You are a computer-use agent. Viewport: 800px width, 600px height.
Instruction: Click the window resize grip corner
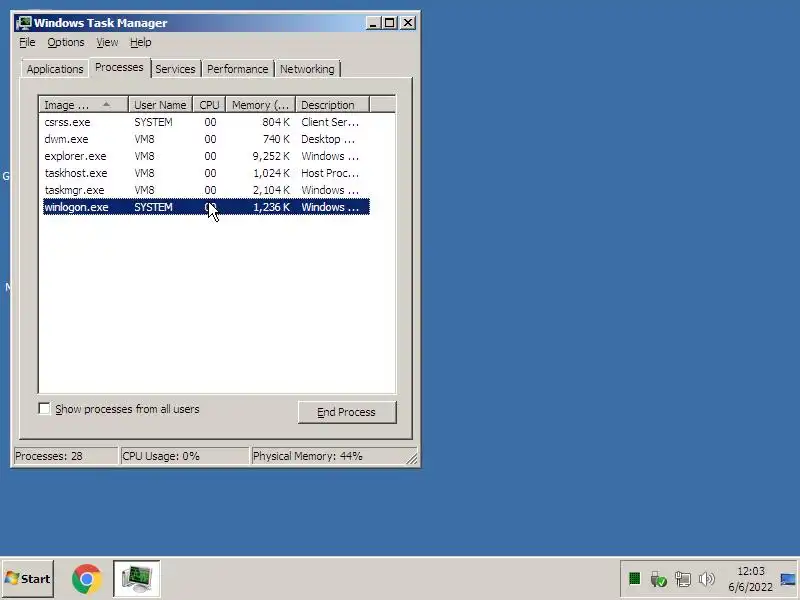coord(412,459)
